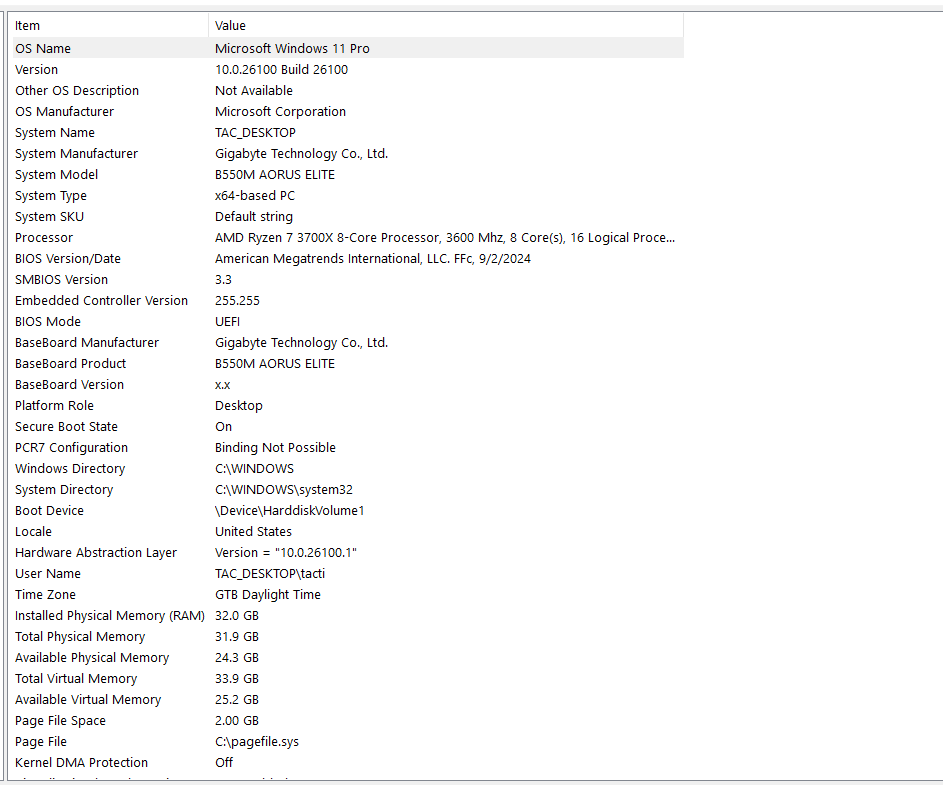Viewport: 943px width, 785px height.
Task: Select the System Manufacturer row
Action: tap(348, 153)
